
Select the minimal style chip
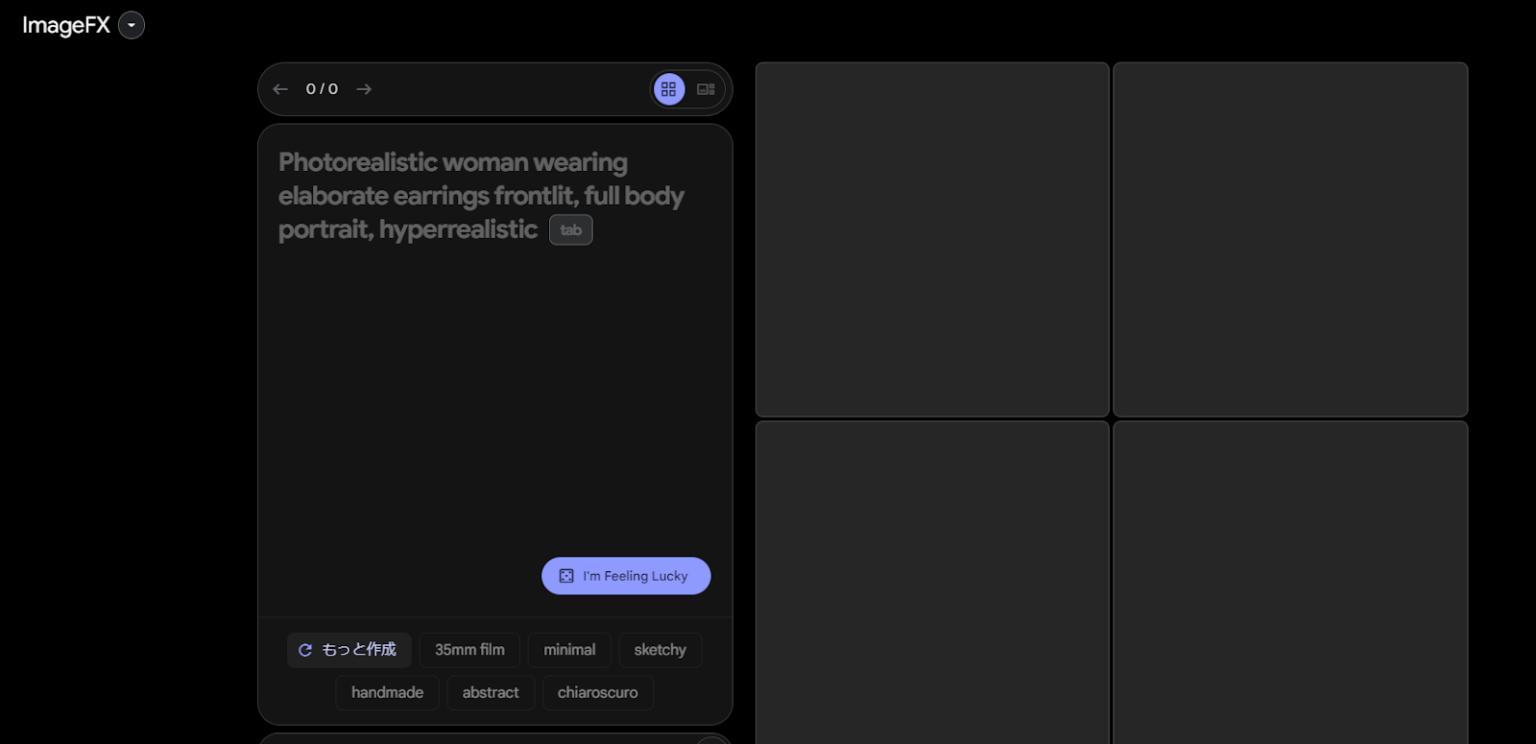(x=569, y=650)
